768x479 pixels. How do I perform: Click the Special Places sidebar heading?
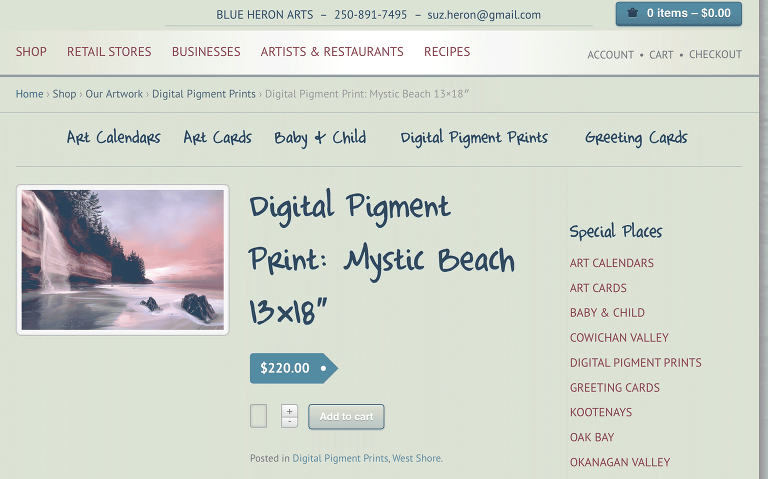(x=616, y=231)
